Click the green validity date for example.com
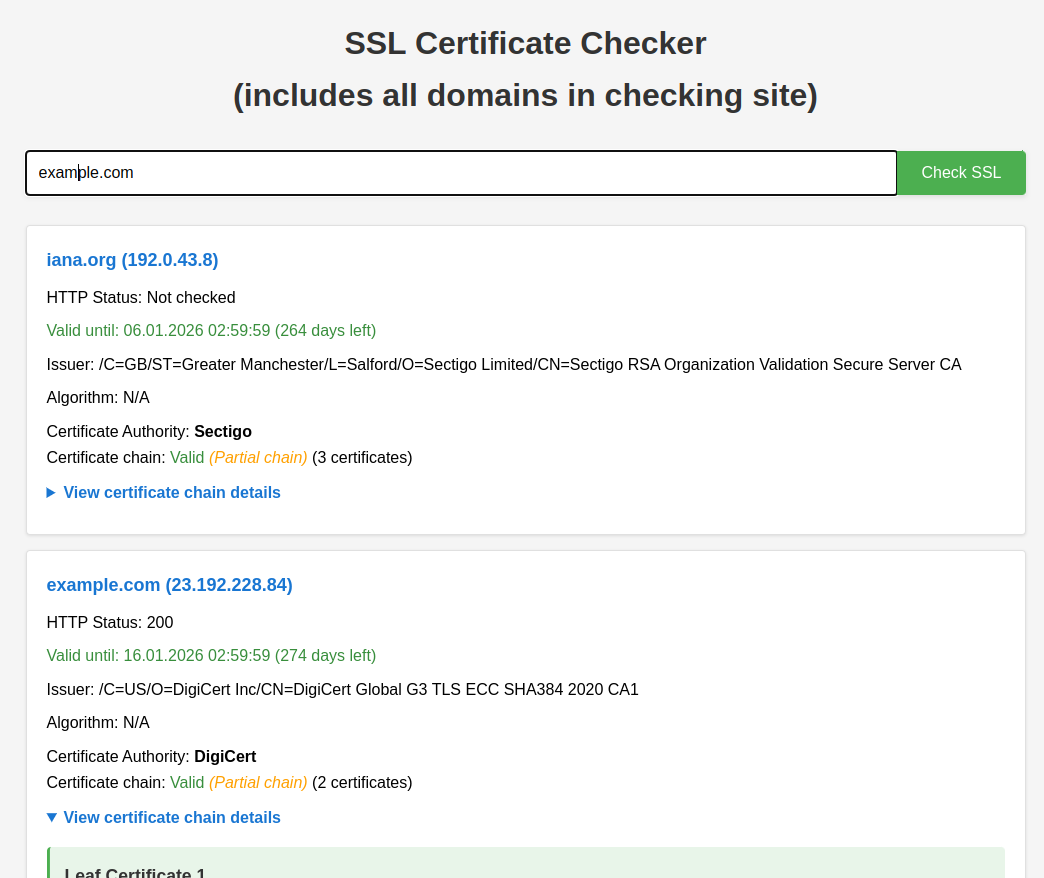Screen dimensions: 1044x878 [x=210, y=655]
